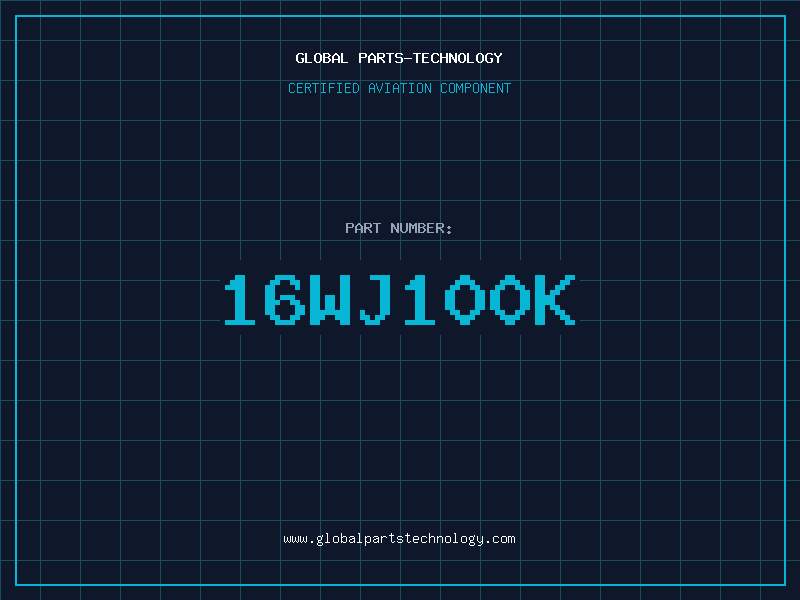Viewport: 800px width, 600px height.
Task: Click the zero just before letter K
Action: tap(511, 300)
